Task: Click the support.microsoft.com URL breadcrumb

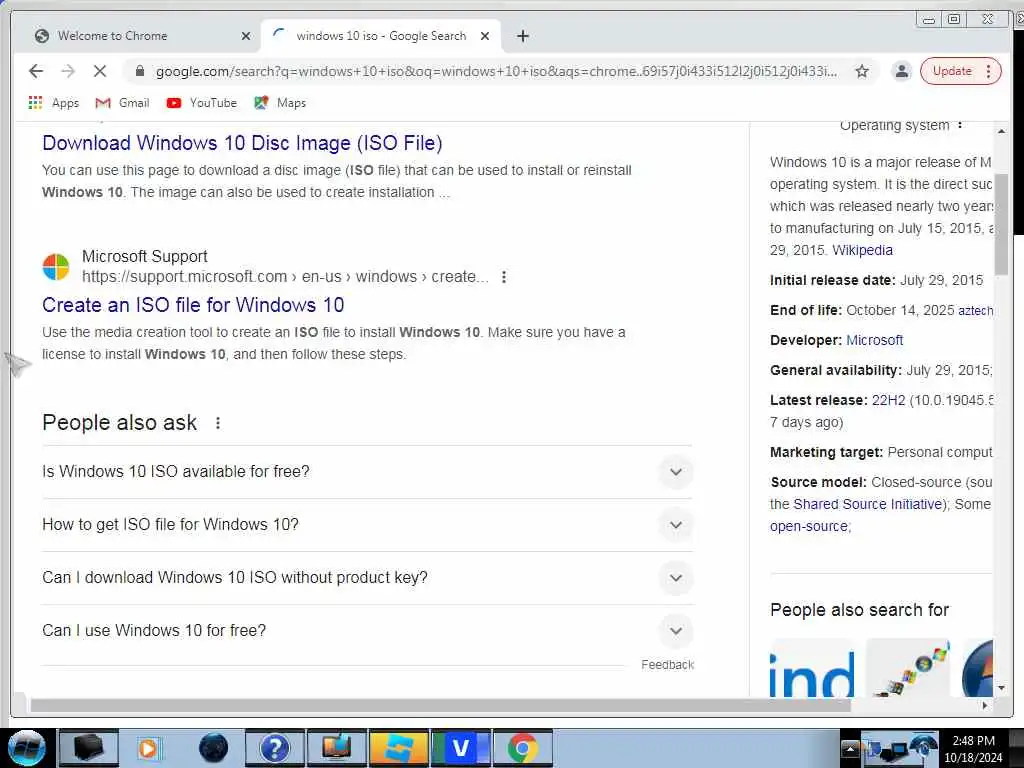Action: tap(285, 277)
